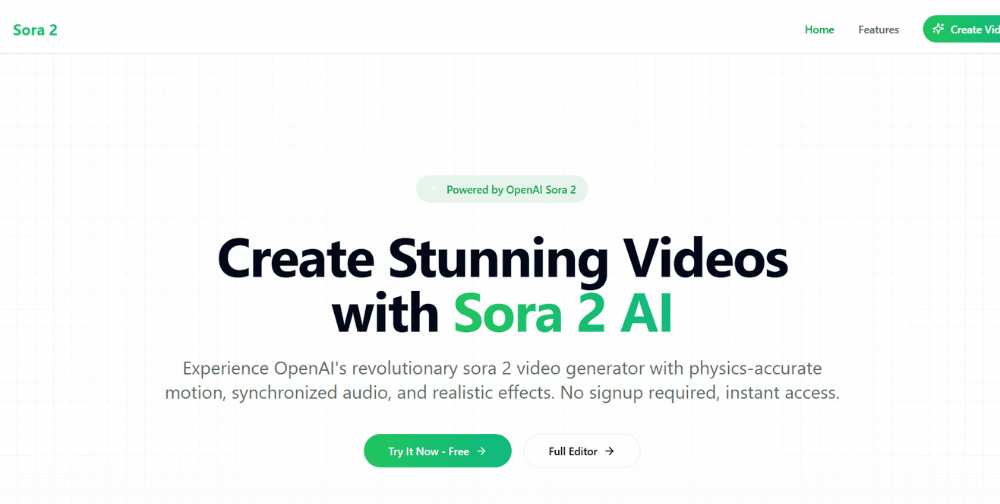Click the arrow icon in Try It Now button

pyautogui.click(x=482, y=451)
